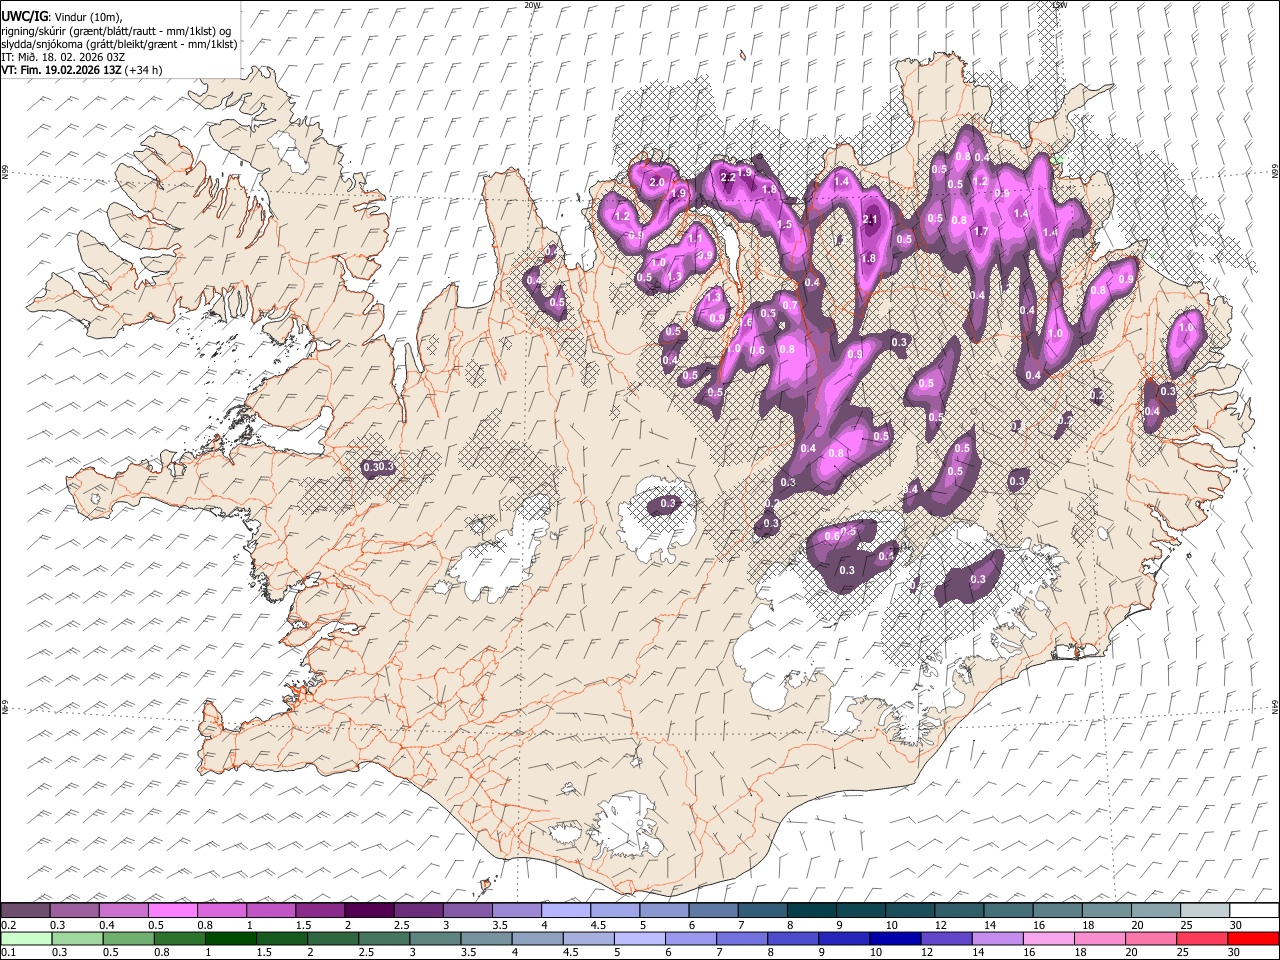
Task: Pick top legend swatch between 0.3 and 0.4
Action: (x=74, y=911)
